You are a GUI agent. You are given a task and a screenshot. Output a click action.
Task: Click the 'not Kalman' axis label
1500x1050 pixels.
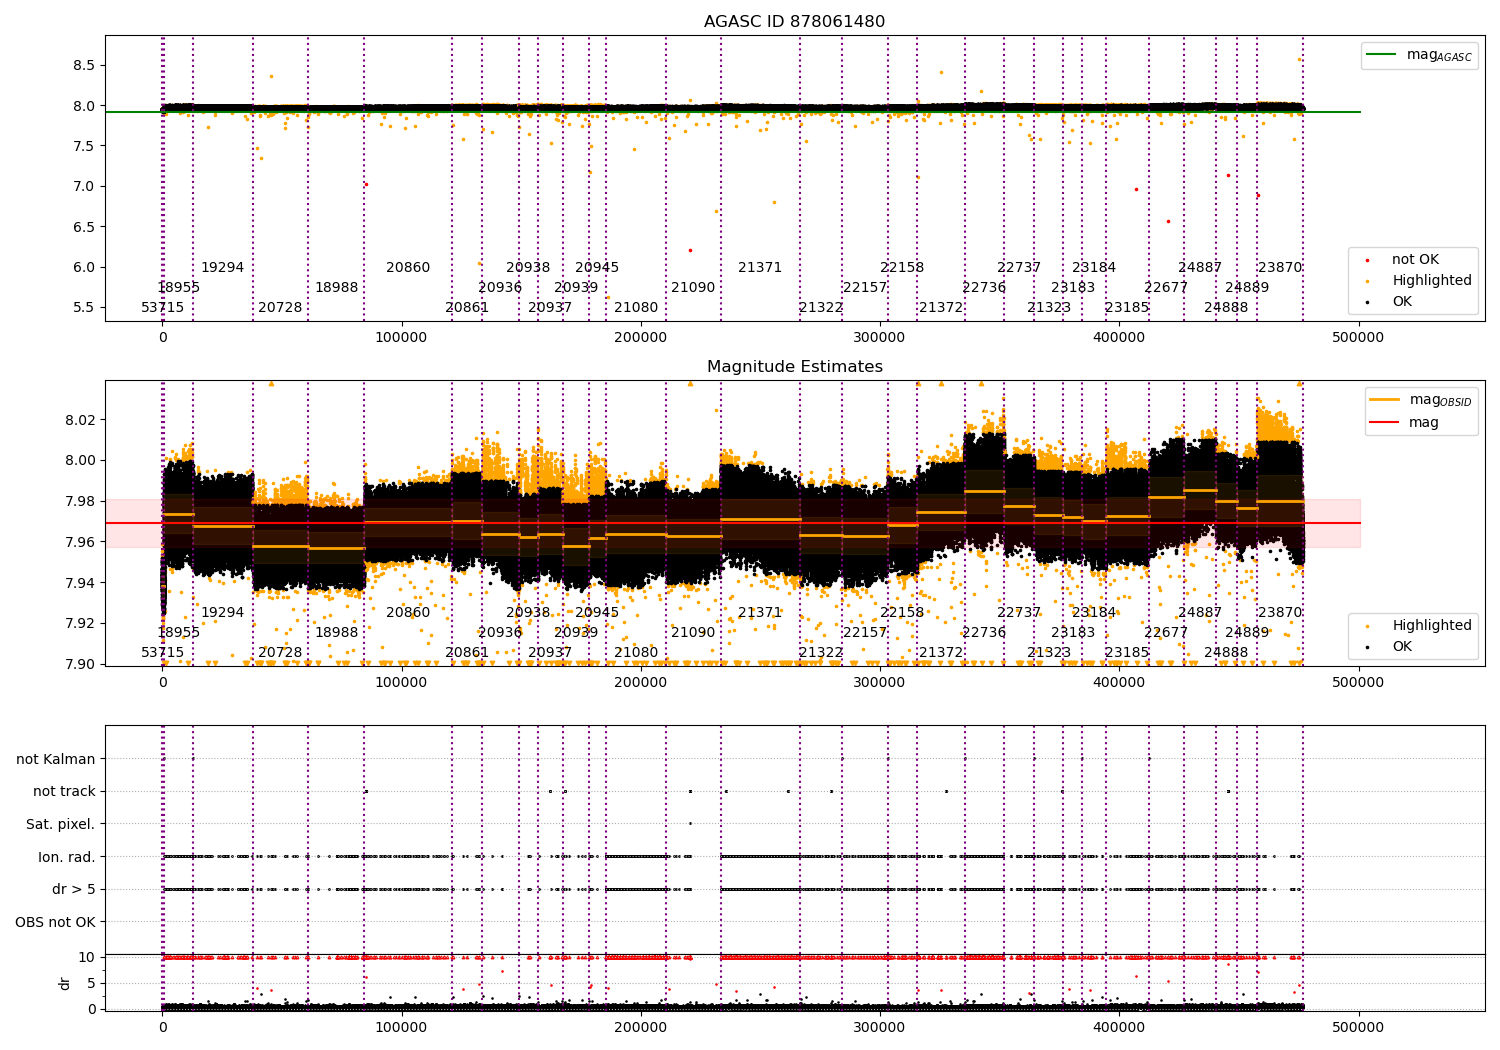(56, 759)
